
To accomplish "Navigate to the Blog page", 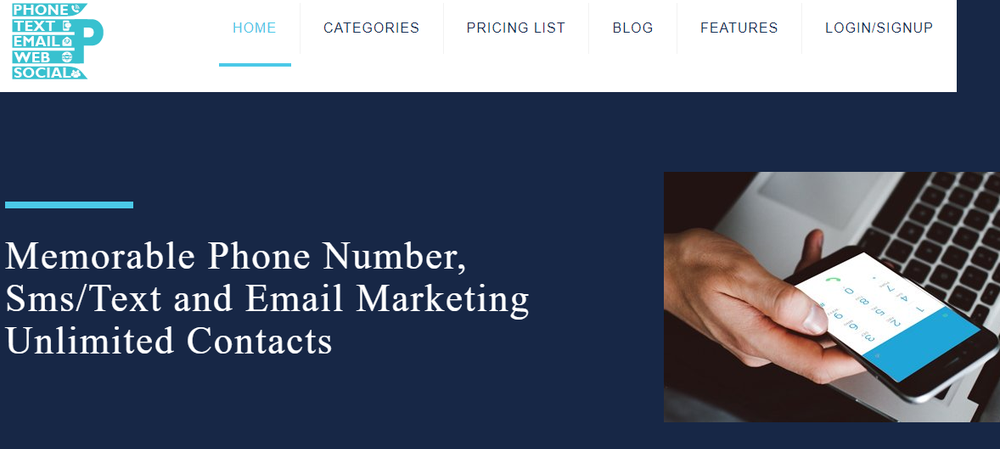I will point(632,28).
